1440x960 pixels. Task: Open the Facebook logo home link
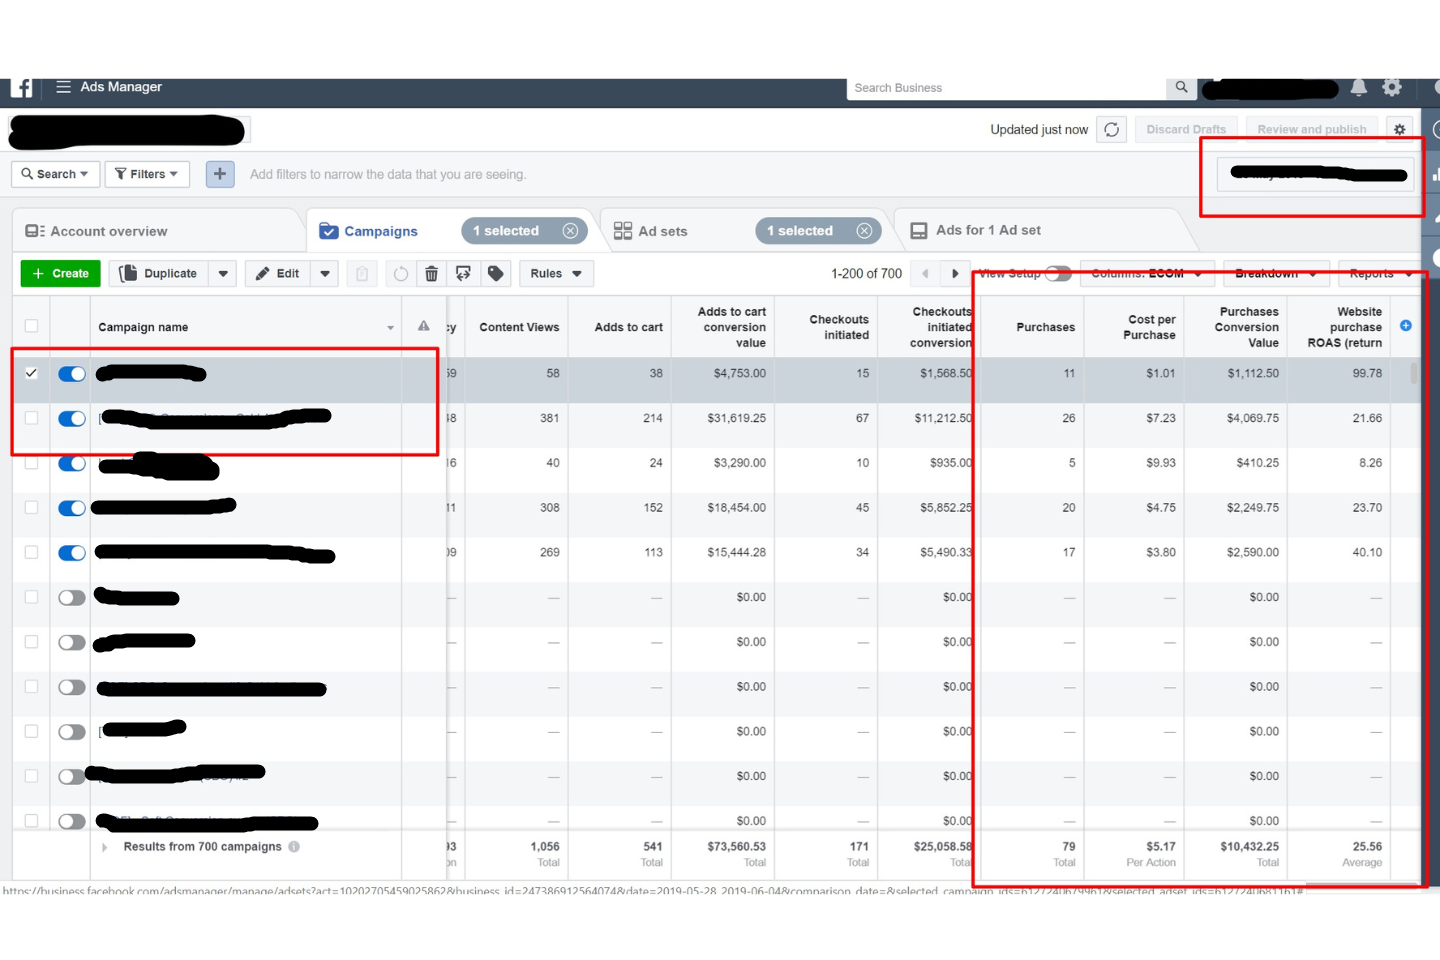(22, 88)
